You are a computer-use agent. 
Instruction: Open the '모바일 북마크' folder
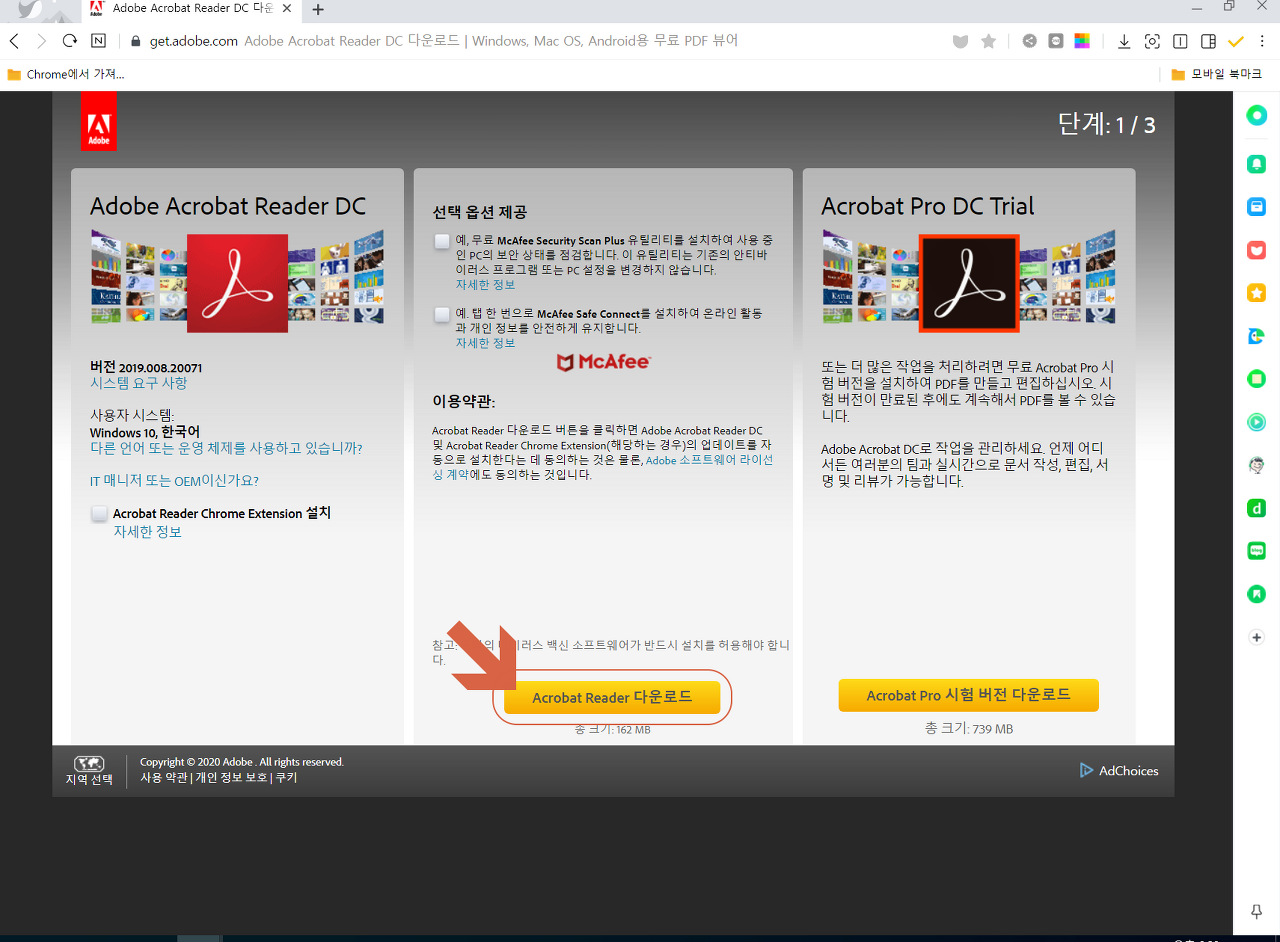click(x=1216, y=74)
